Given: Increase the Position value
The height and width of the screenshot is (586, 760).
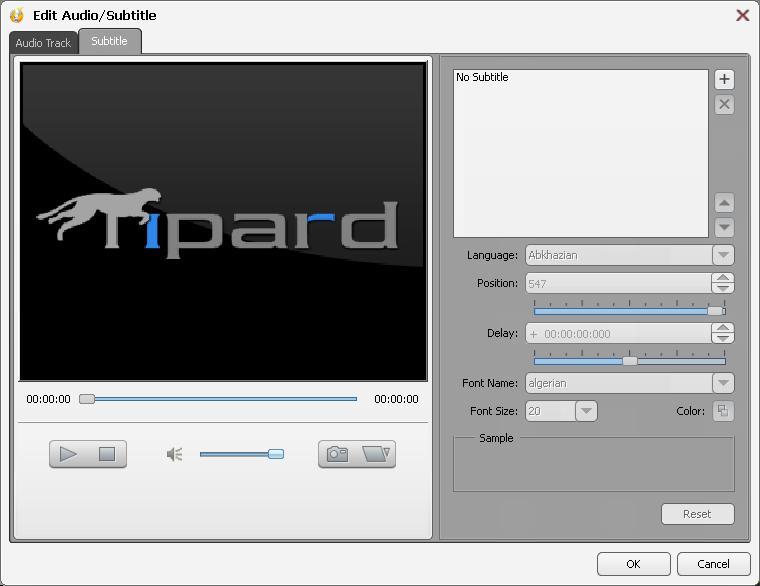Looking at the screenshot, I should point(723,278).
